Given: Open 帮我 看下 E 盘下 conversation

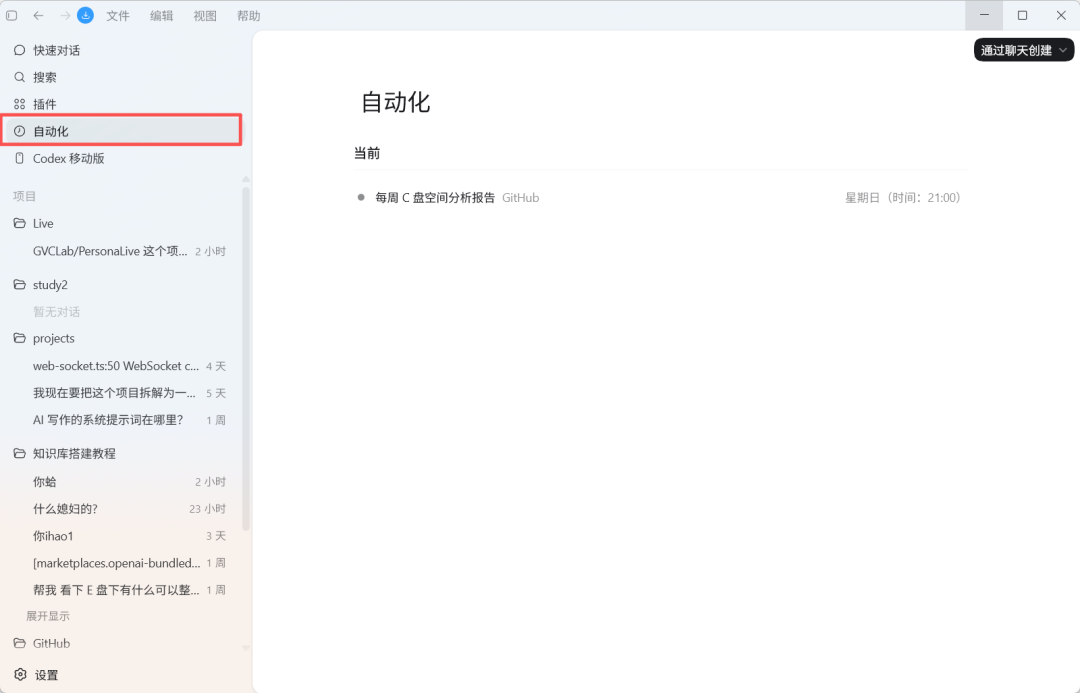Looking at the screenshot, I should pyautogui.click(x=123, y=590).
